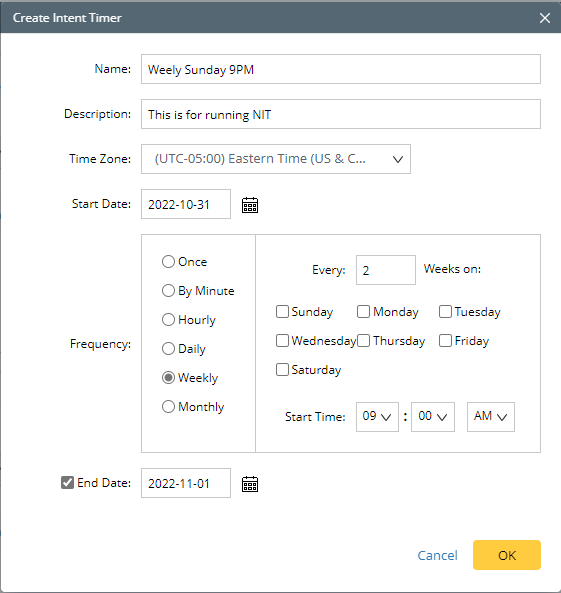Enable the Monday checkbox

364,312
